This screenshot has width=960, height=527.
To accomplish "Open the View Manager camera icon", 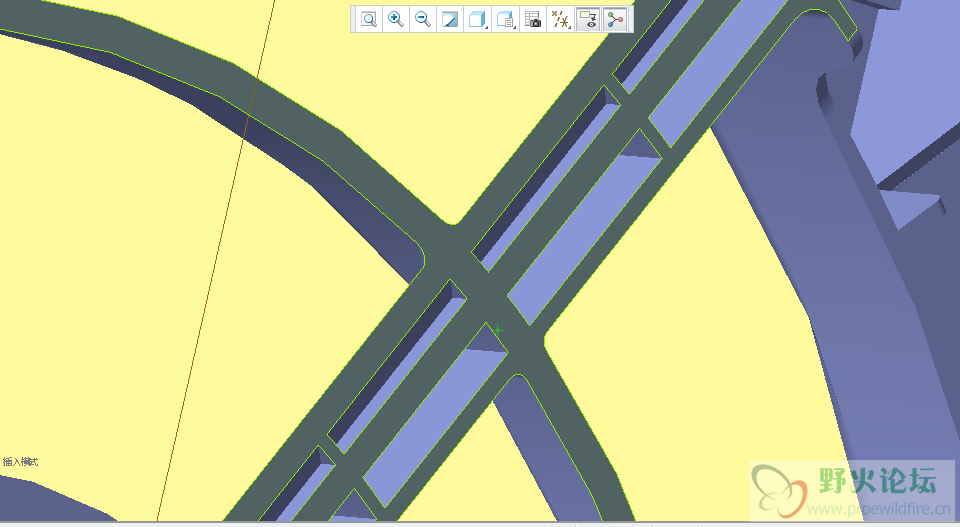I will click(533, 20).
